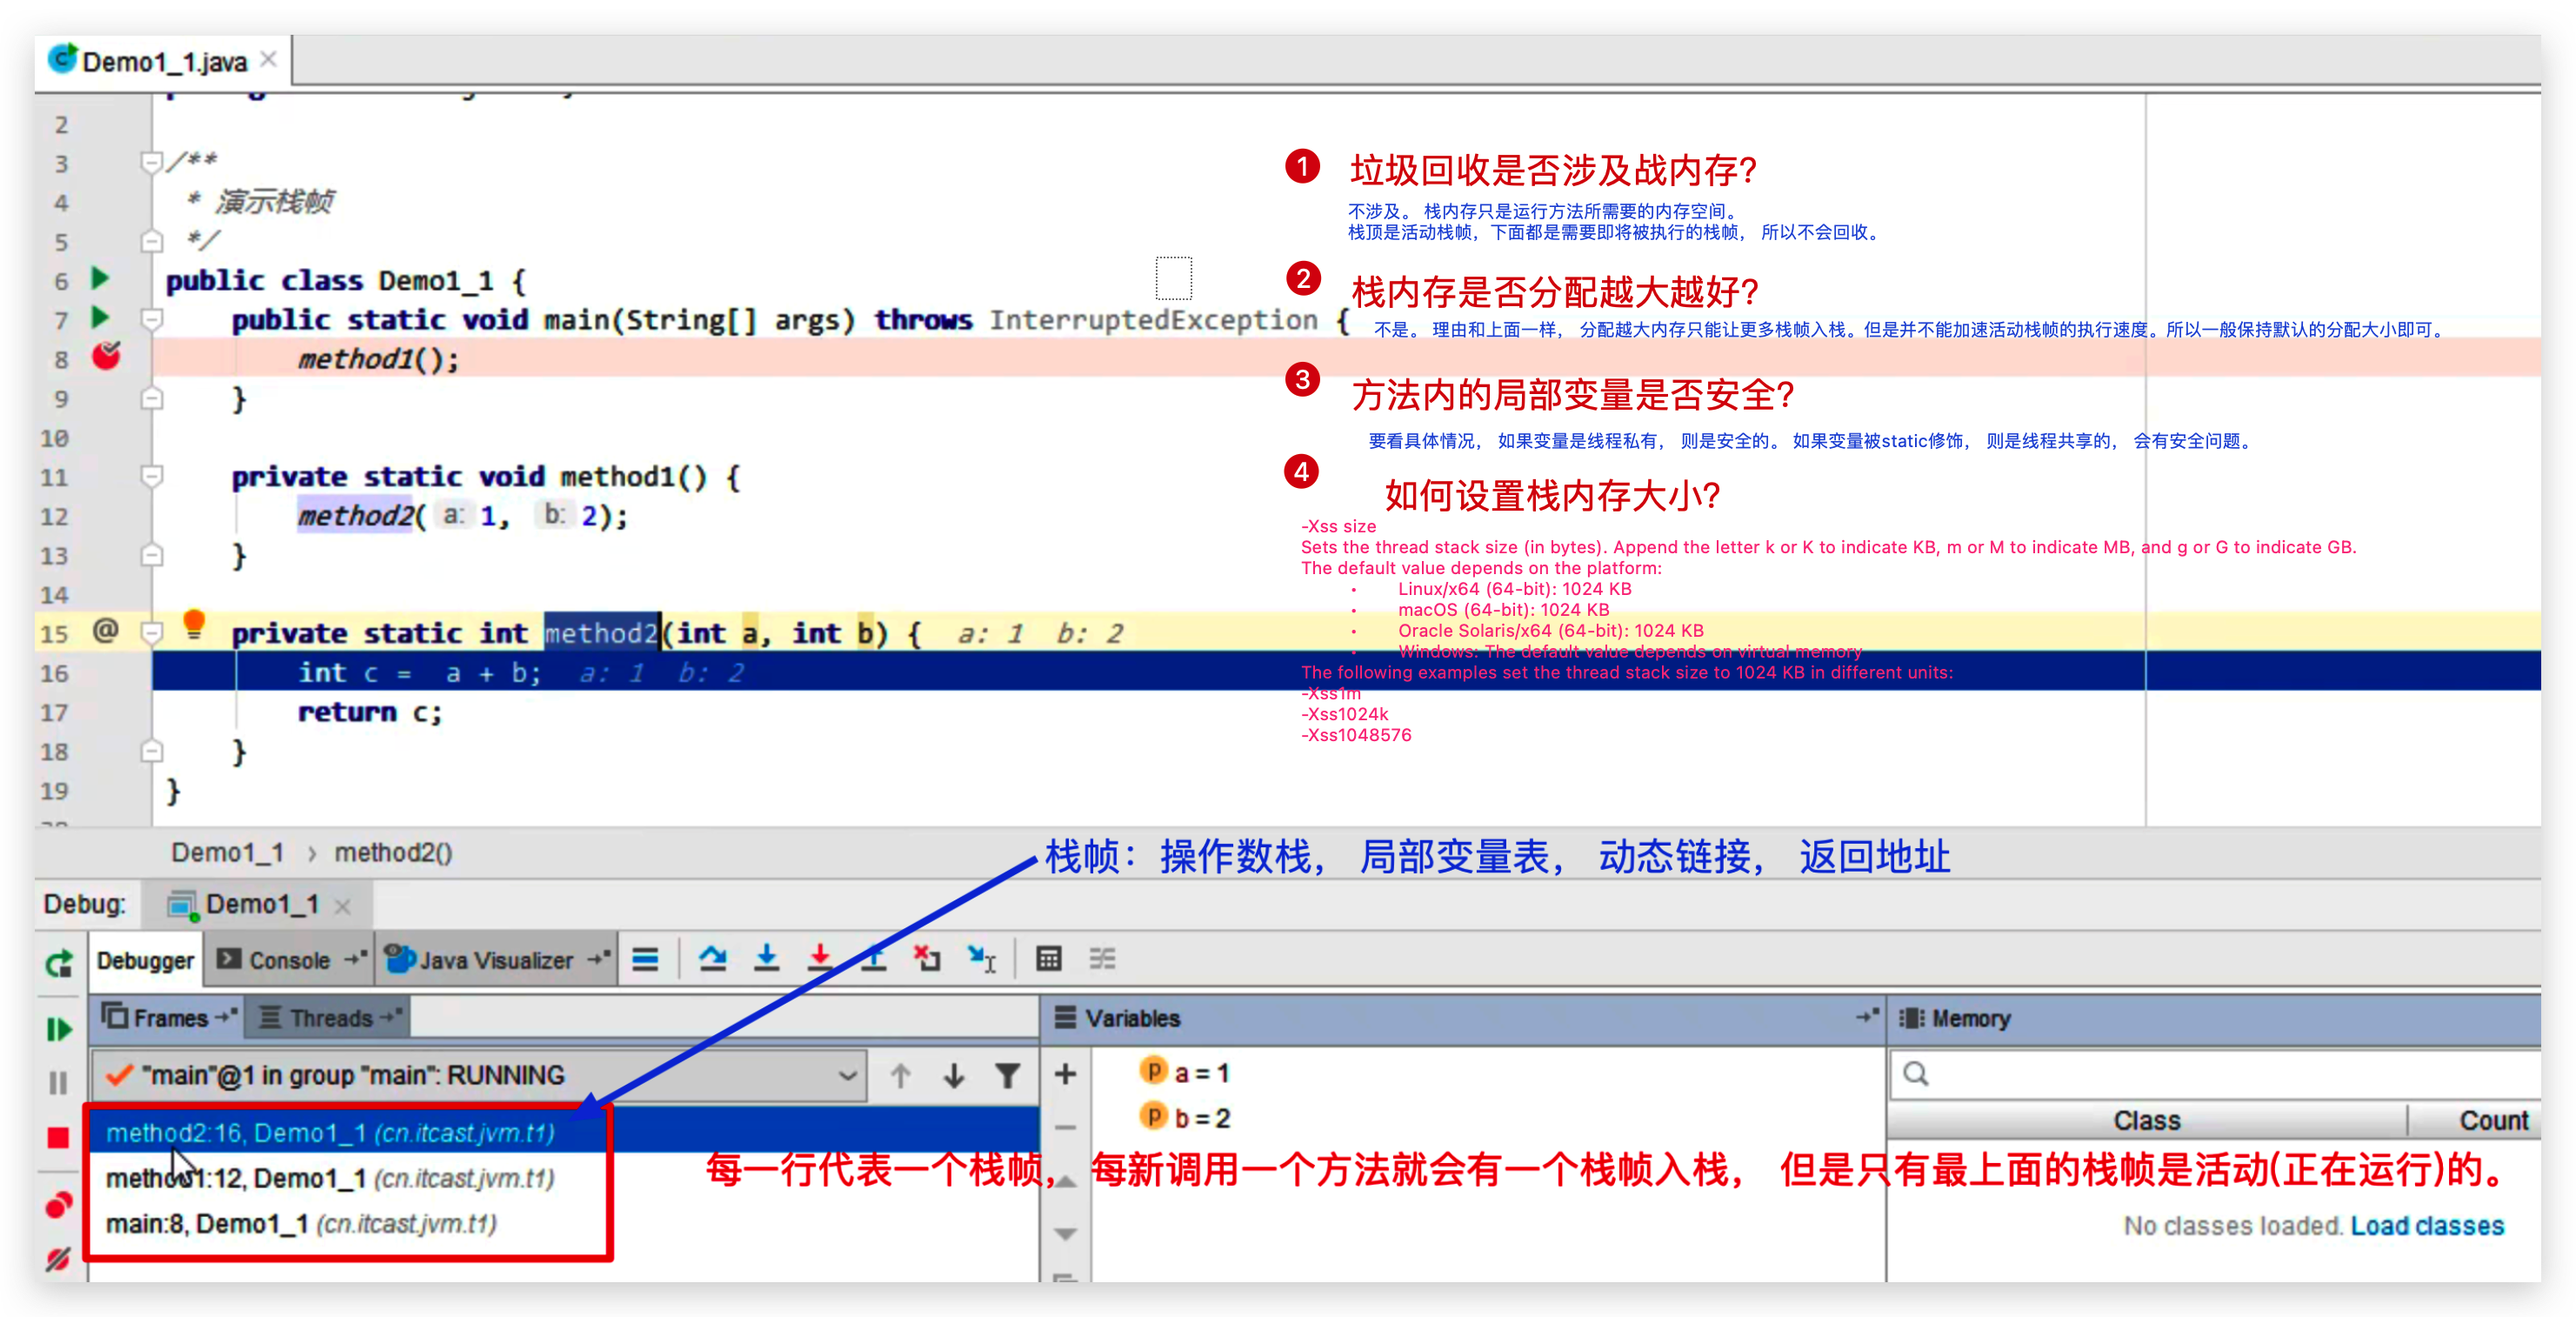Toggle the frames filter funnel icon

coord(1008,1075)
